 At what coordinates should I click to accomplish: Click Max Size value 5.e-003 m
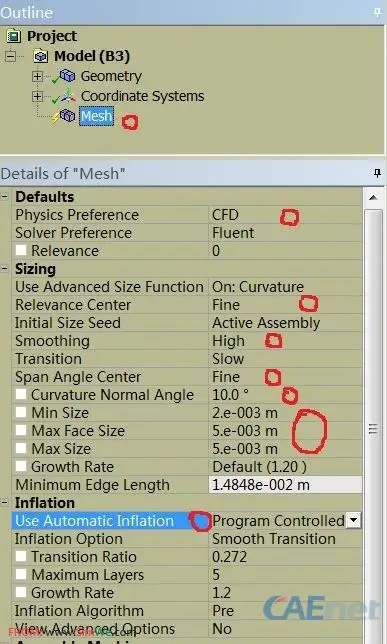pyautogui.click(x=245, y=448)
